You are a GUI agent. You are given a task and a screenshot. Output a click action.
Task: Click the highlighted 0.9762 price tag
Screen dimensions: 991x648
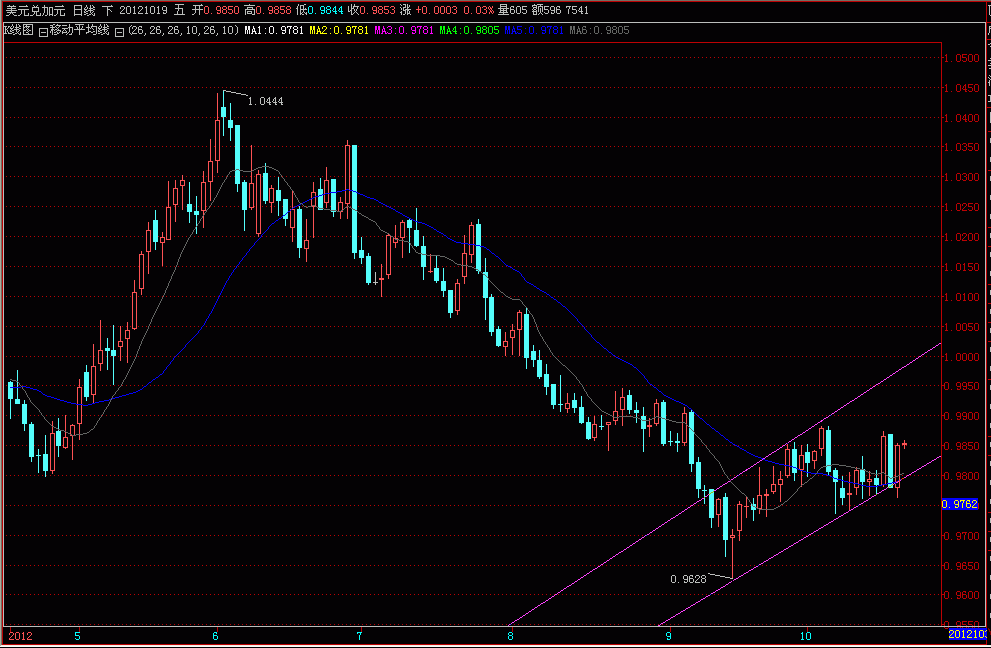coord(960,504)
